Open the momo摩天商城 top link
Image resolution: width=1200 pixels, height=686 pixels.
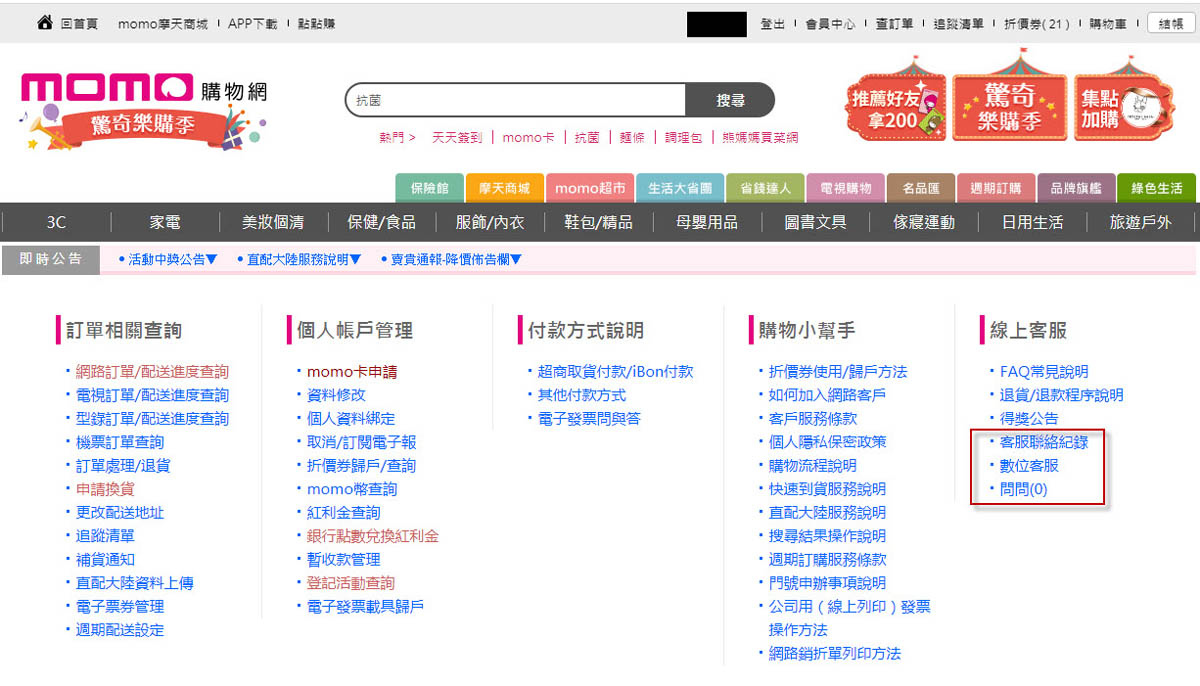162,24
